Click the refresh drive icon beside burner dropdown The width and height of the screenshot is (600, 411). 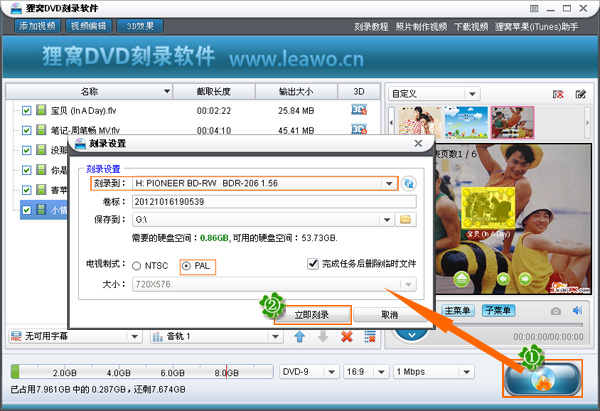pos(409,183)
